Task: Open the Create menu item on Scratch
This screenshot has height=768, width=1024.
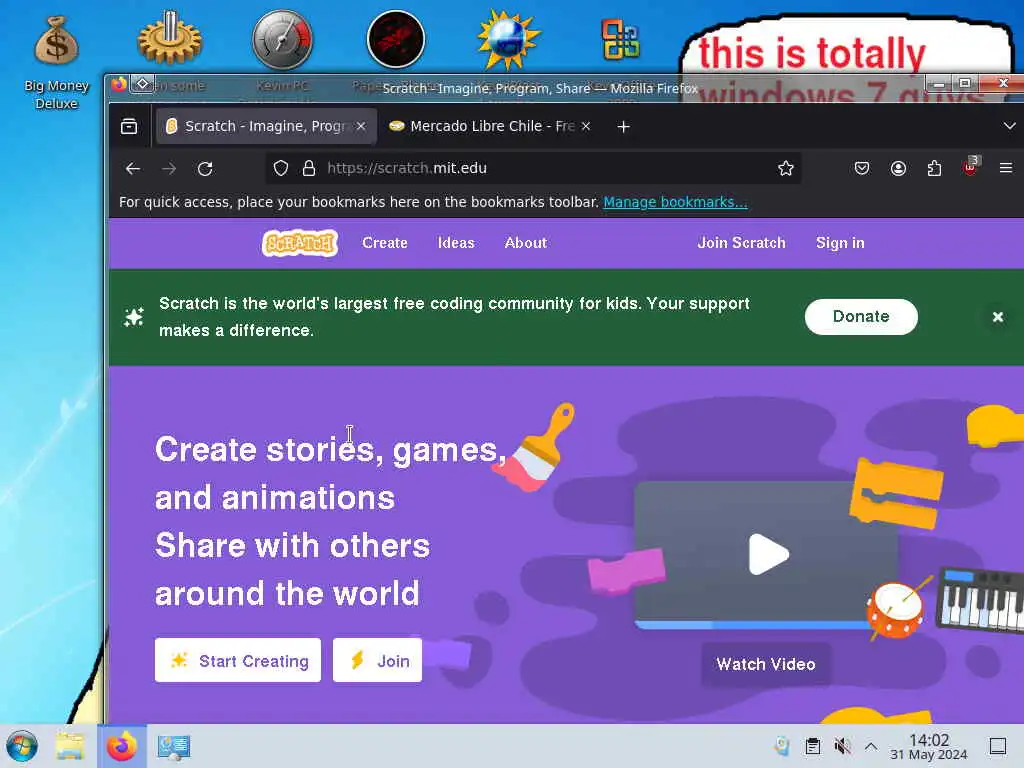Action: click(385, 243)
